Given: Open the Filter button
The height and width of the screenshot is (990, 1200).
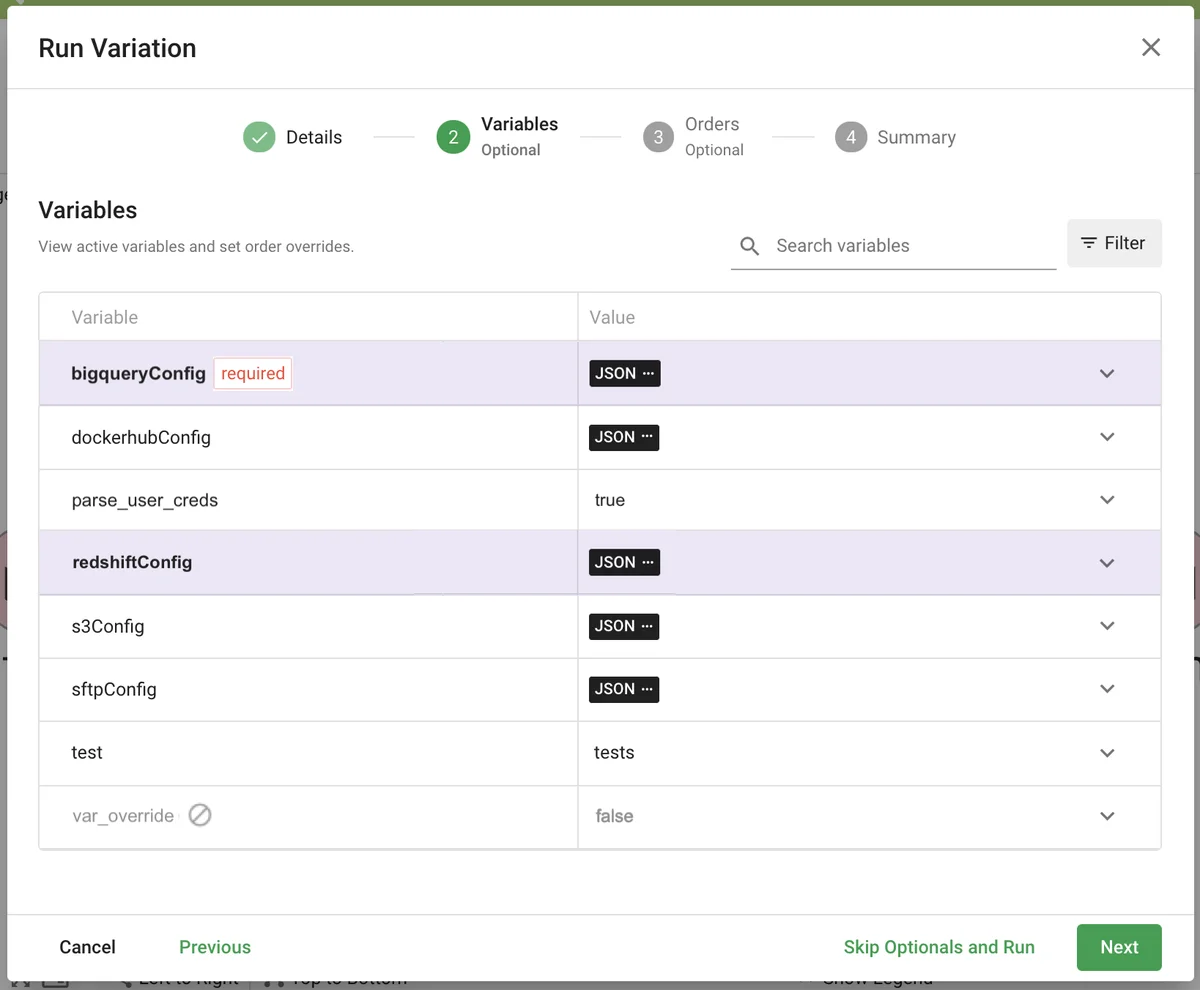Looking at the screenshot, I should [1114, 243].
